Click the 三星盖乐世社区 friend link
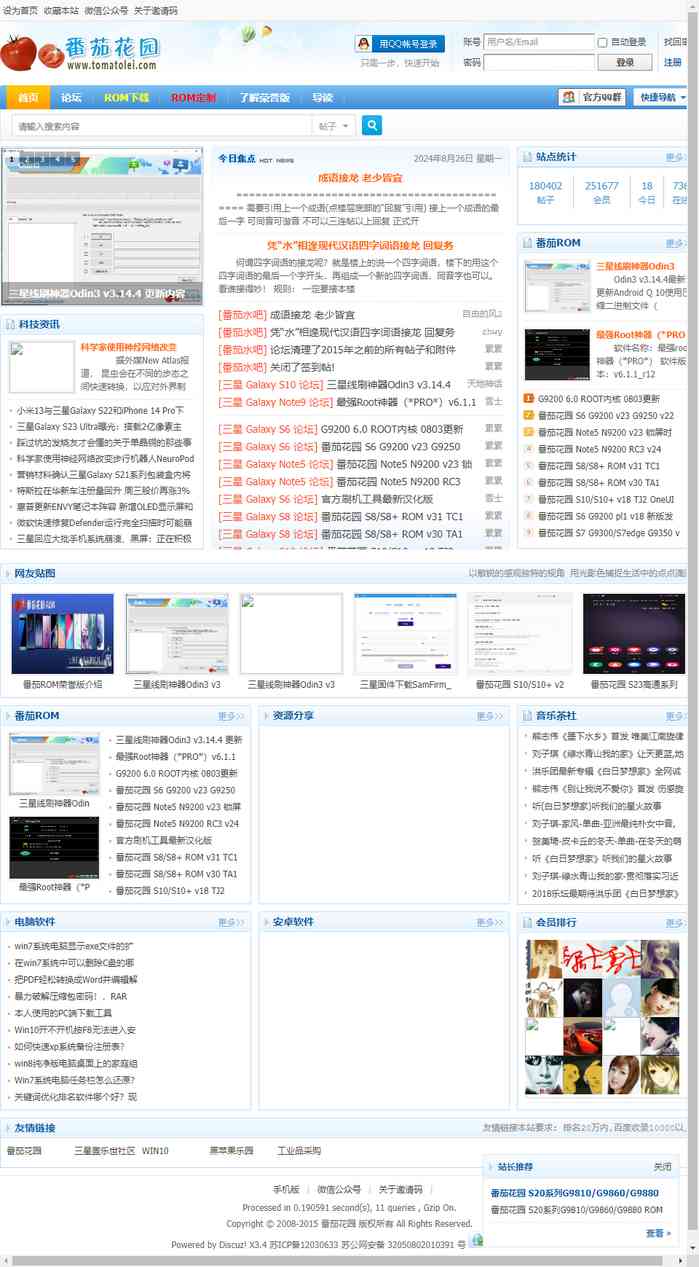Screen dimensions: 699x1267 click(x=104, y=1151)
